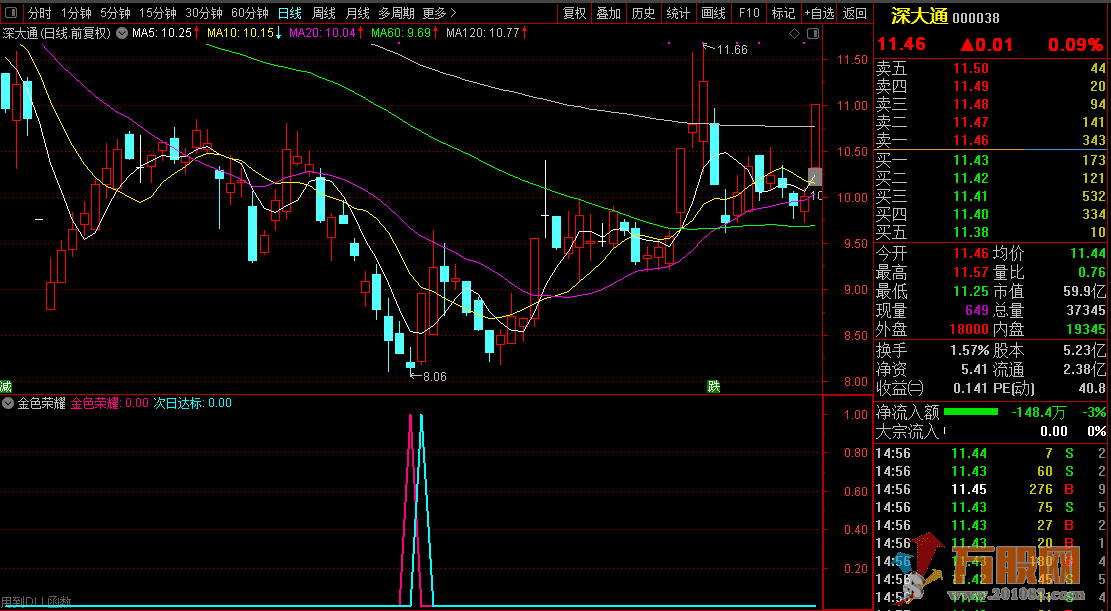Open the 历史 history button
Viewport: 1111px width, 611px height.
[643, 13]
